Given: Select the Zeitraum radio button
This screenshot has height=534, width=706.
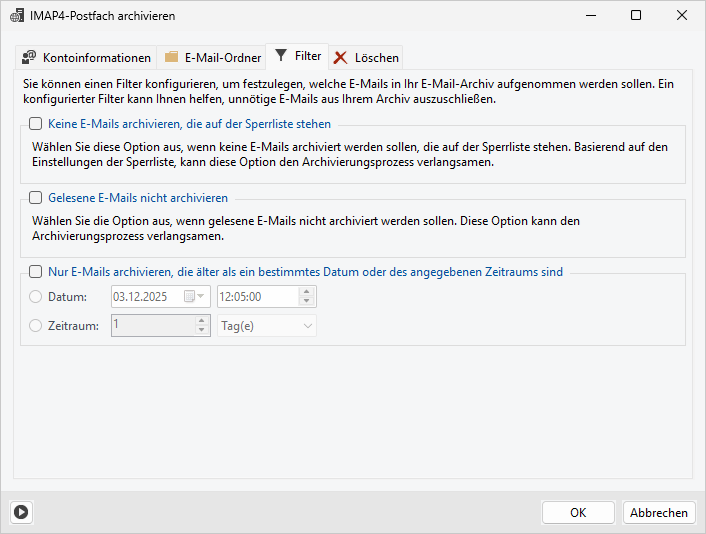Looking at the screenshot, I should point(37,325).
